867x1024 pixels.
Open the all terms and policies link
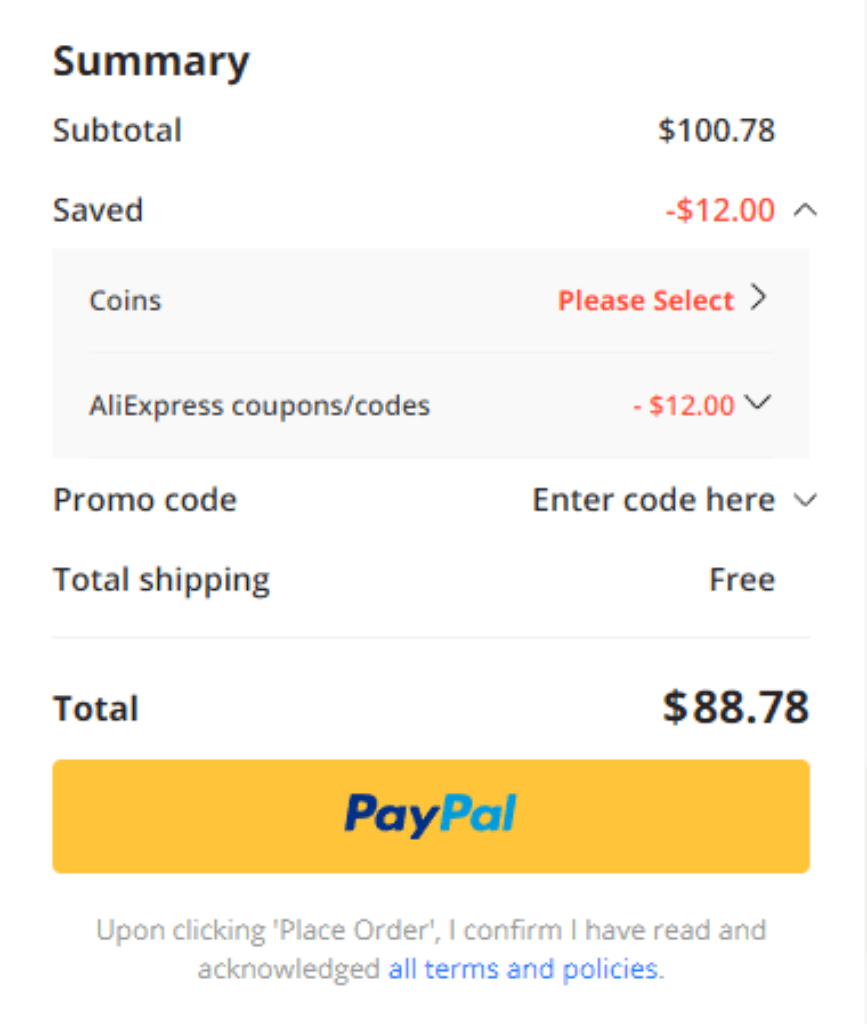click(x=523, y=969)
